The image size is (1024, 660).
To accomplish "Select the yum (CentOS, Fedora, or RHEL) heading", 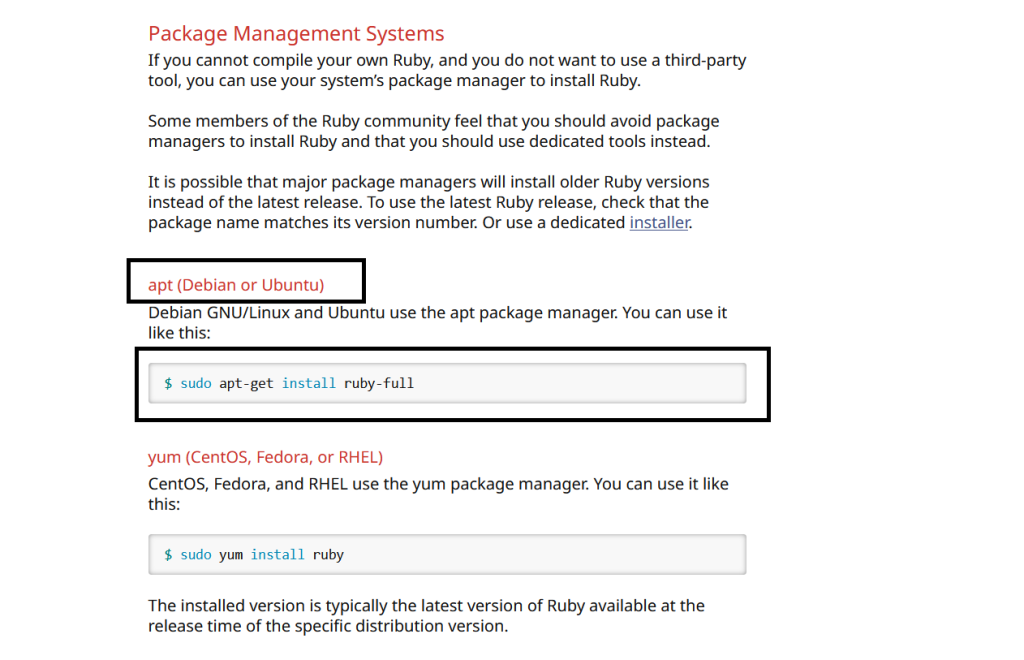I will (x=265, y=457).
